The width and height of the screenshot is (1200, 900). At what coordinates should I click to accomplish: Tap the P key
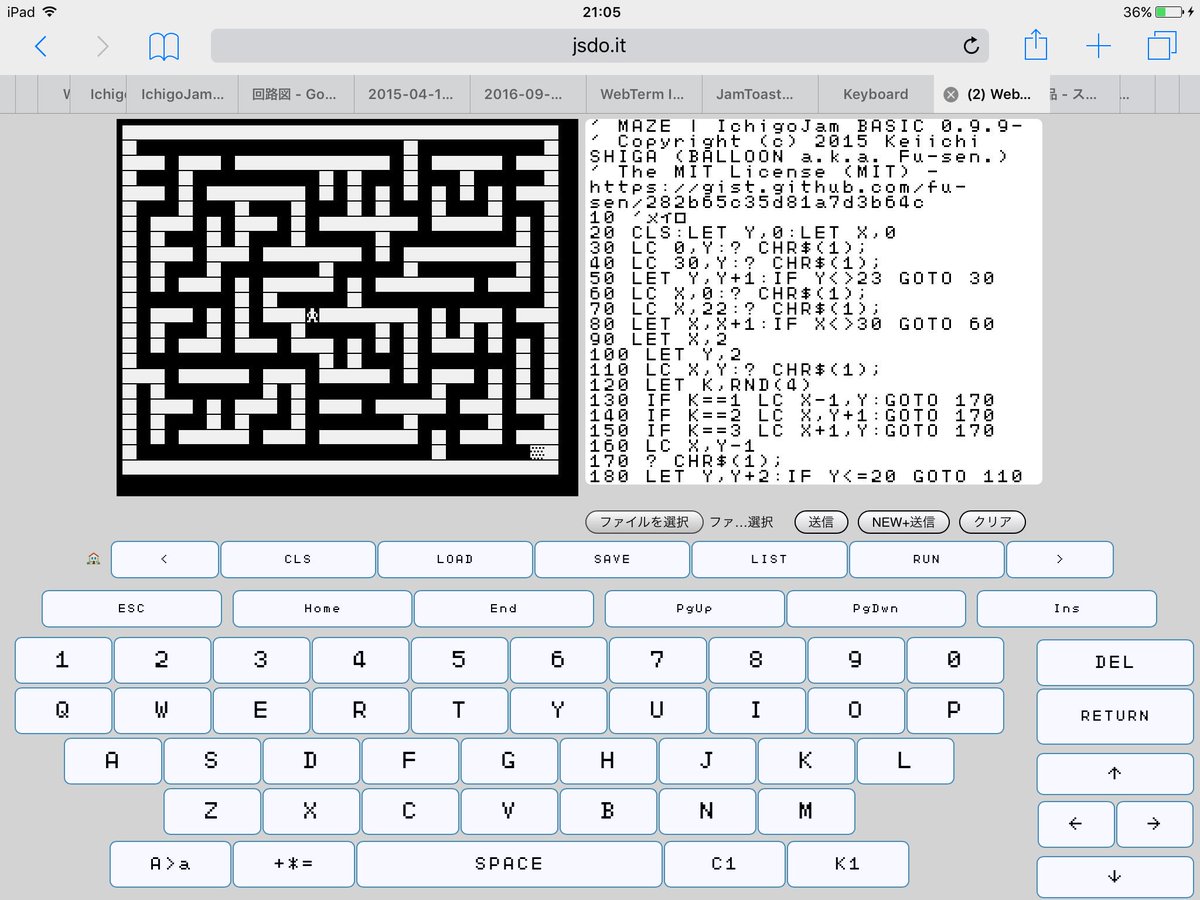click(954, 710)
